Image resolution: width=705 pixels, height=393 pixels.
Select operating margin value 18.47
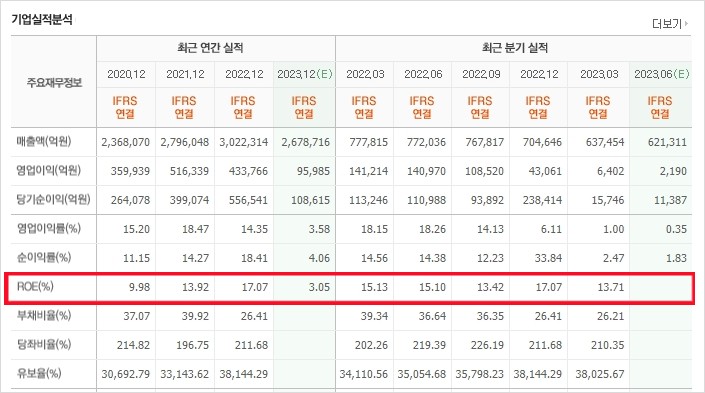pos(196,229)
